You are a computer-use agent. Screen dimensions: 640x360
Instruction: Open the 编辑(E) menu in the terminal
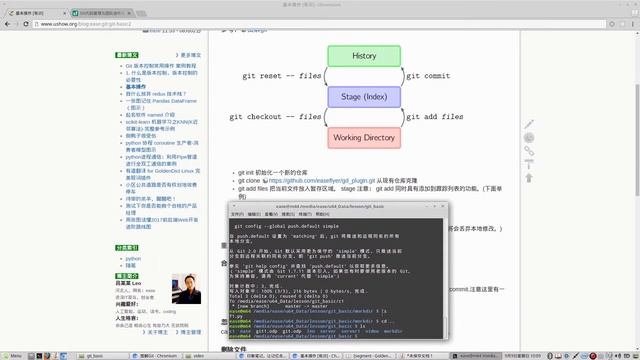click(x=254, y=214)
